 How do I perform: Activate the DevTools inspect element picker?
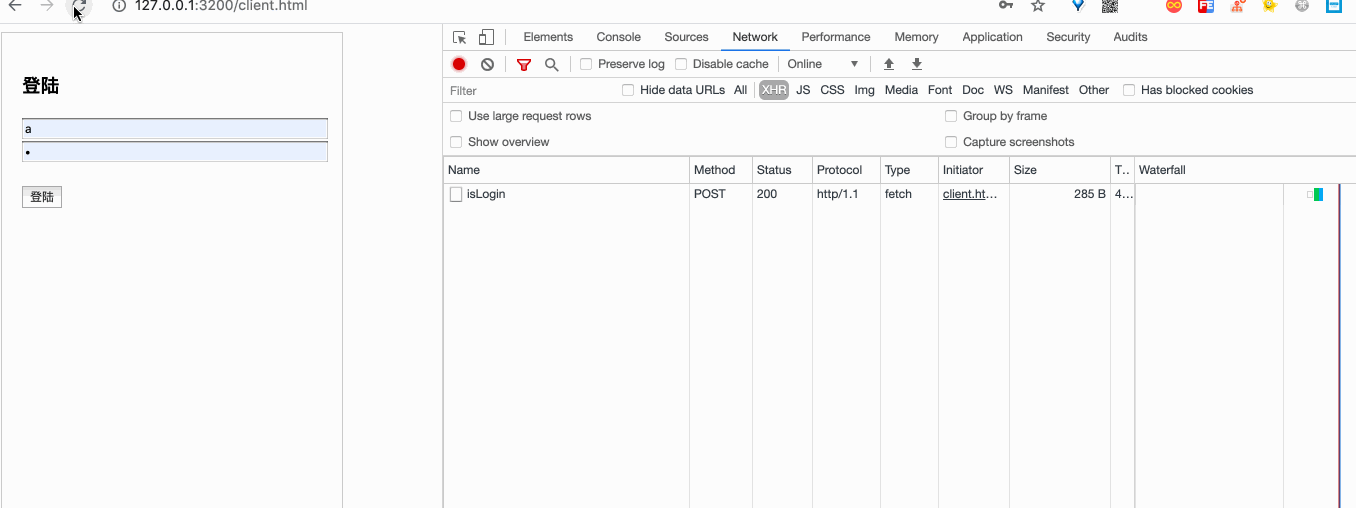point(460,37)
